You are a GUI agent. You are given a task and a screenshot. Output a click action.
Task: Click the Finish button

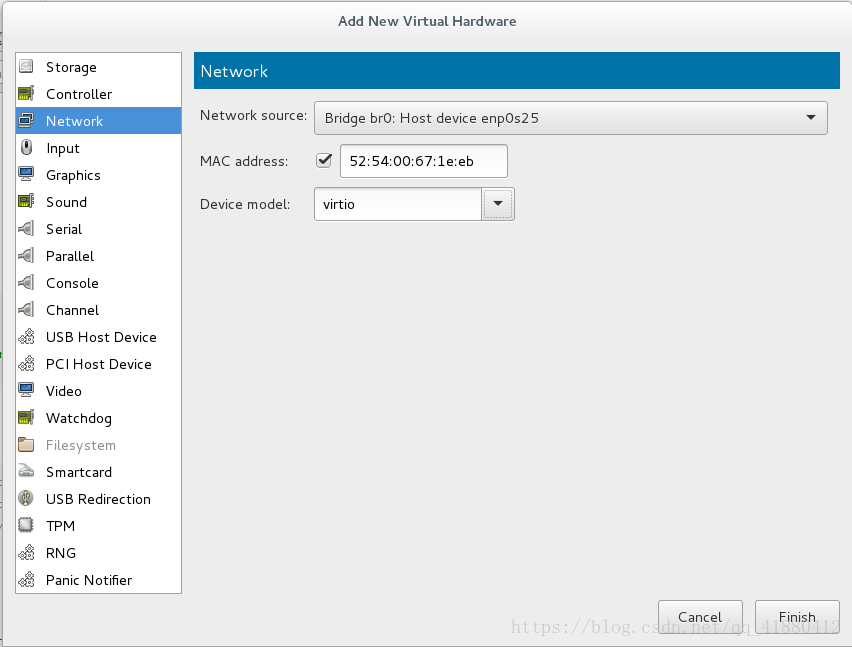797,617
